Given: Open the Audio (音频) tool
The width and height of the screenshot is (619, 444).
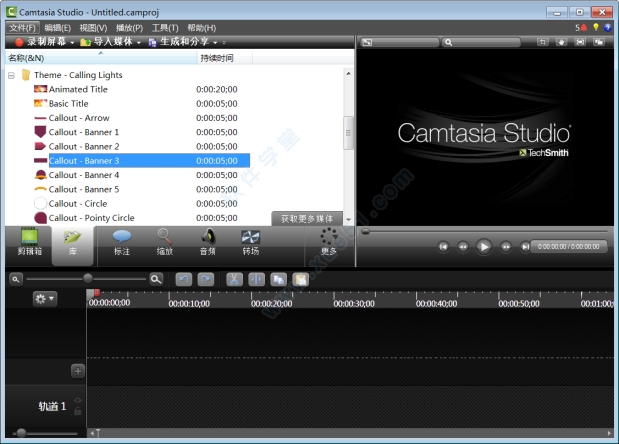Looking at the screenshot, I should tap(208, 242).
